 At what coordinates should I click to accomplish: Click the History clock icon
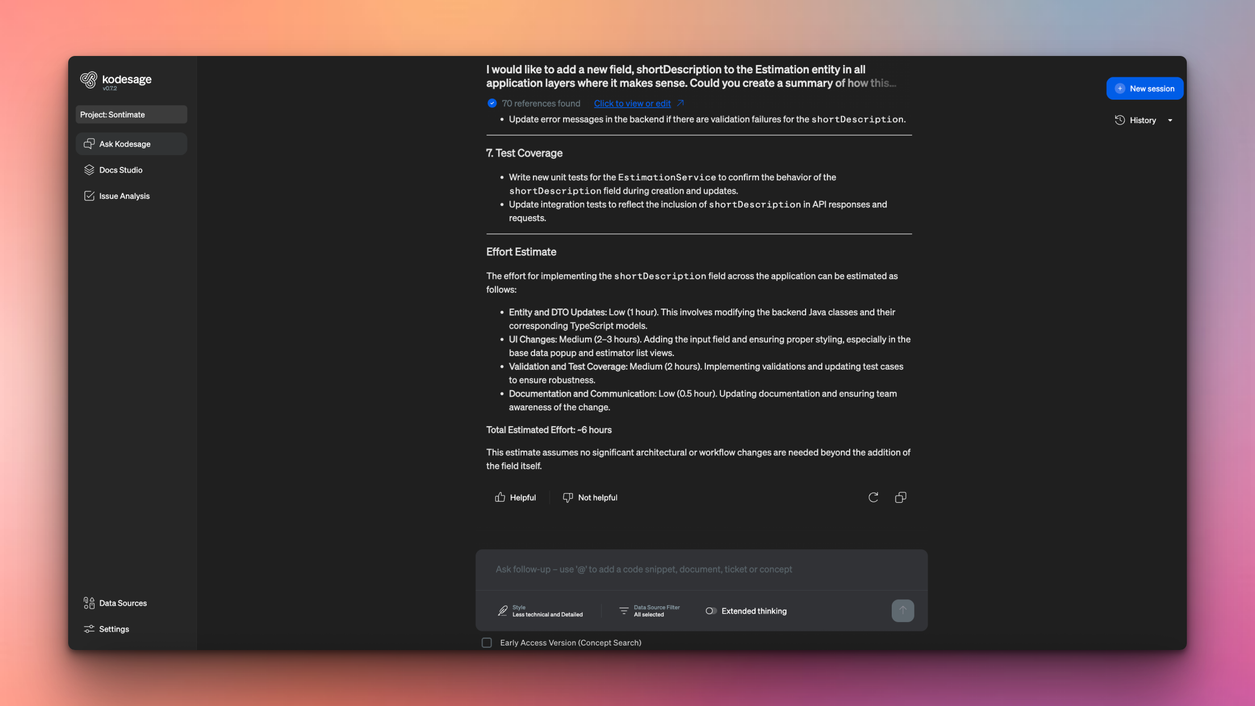point(1120,120)
